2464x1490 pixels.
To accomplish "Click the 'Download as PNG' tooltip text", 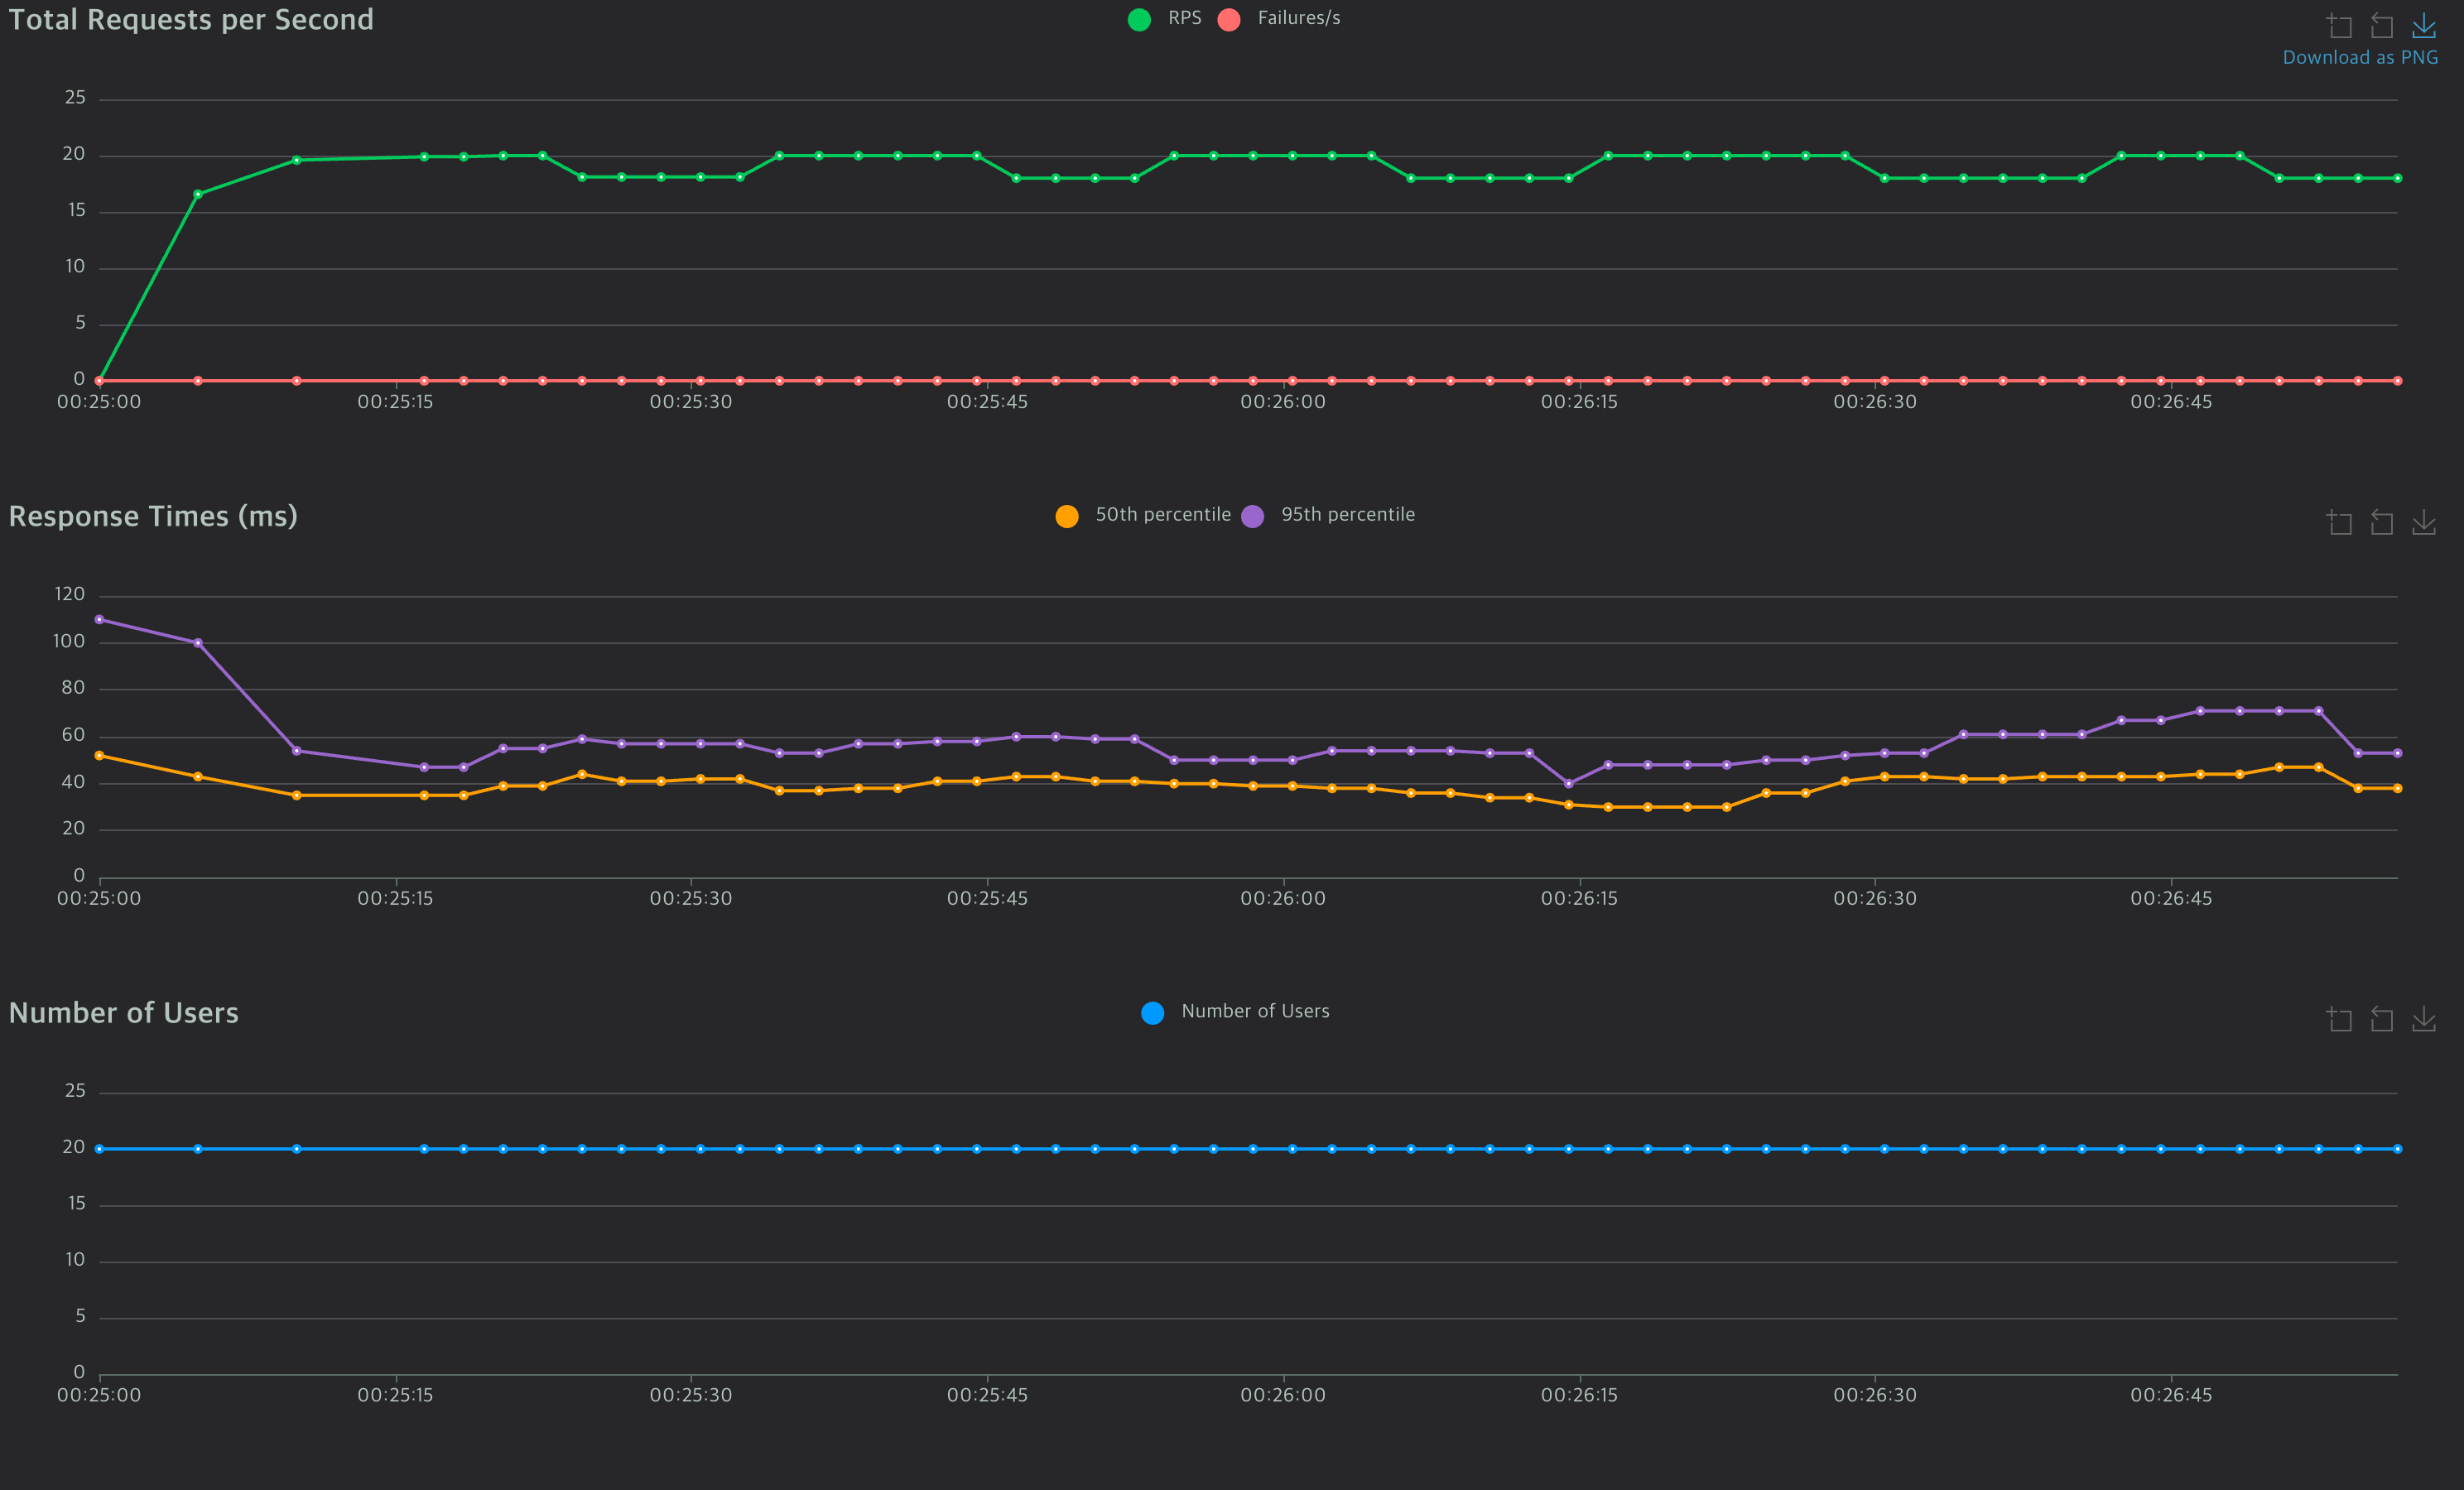I will (x=2359, y=58).
